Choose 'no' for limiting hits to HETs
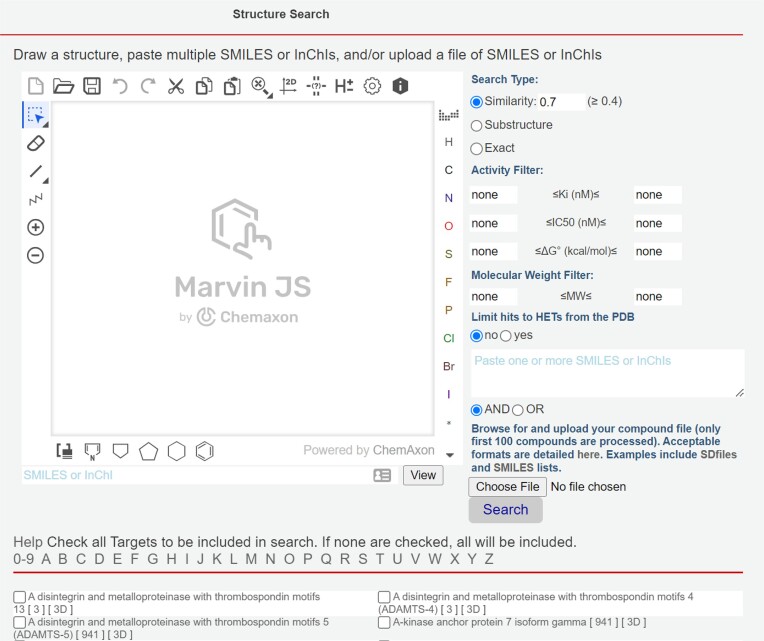 click(x=477, y=336)
